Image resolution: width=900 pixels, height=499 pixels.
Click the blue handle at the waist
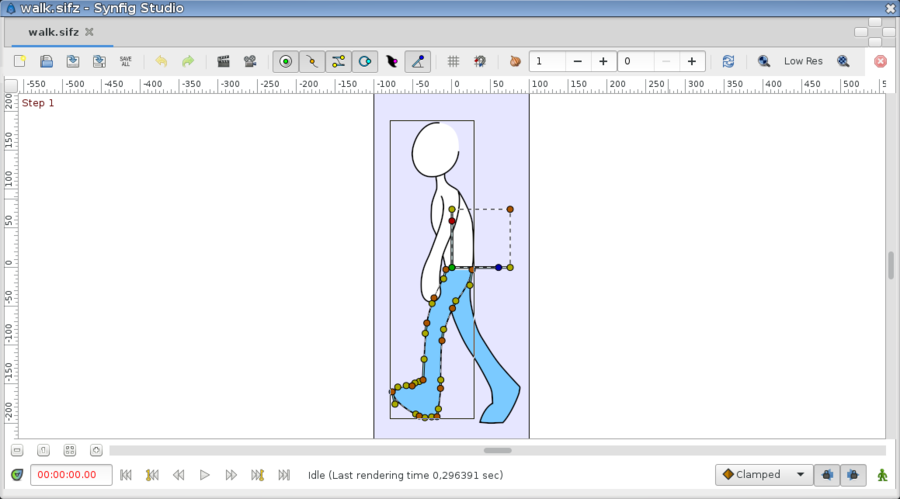click(x=498, y=268)
